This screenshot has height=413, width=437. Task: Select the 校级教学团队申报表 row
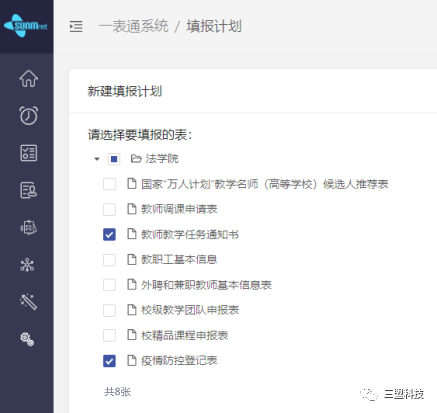click(190, 310)
